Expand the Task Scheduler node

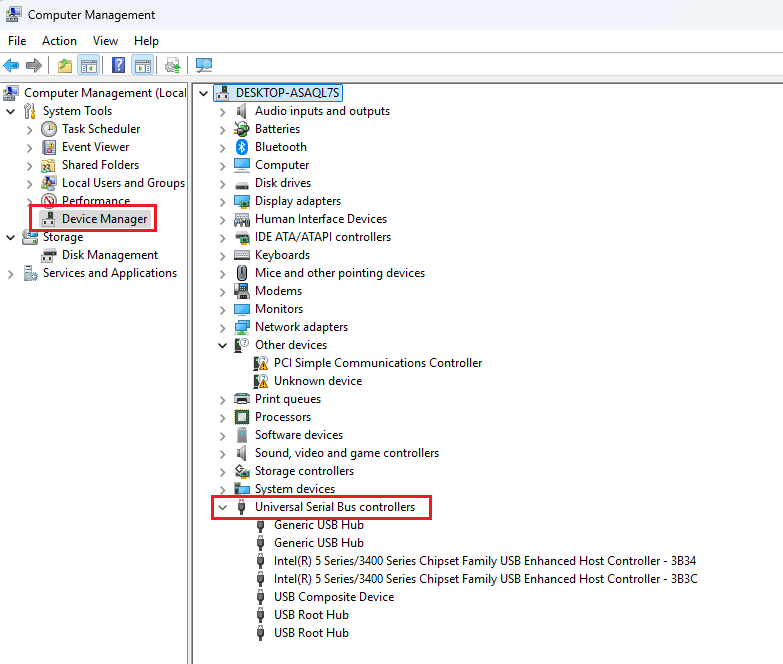pyautogui.click(x=29, y=130)
